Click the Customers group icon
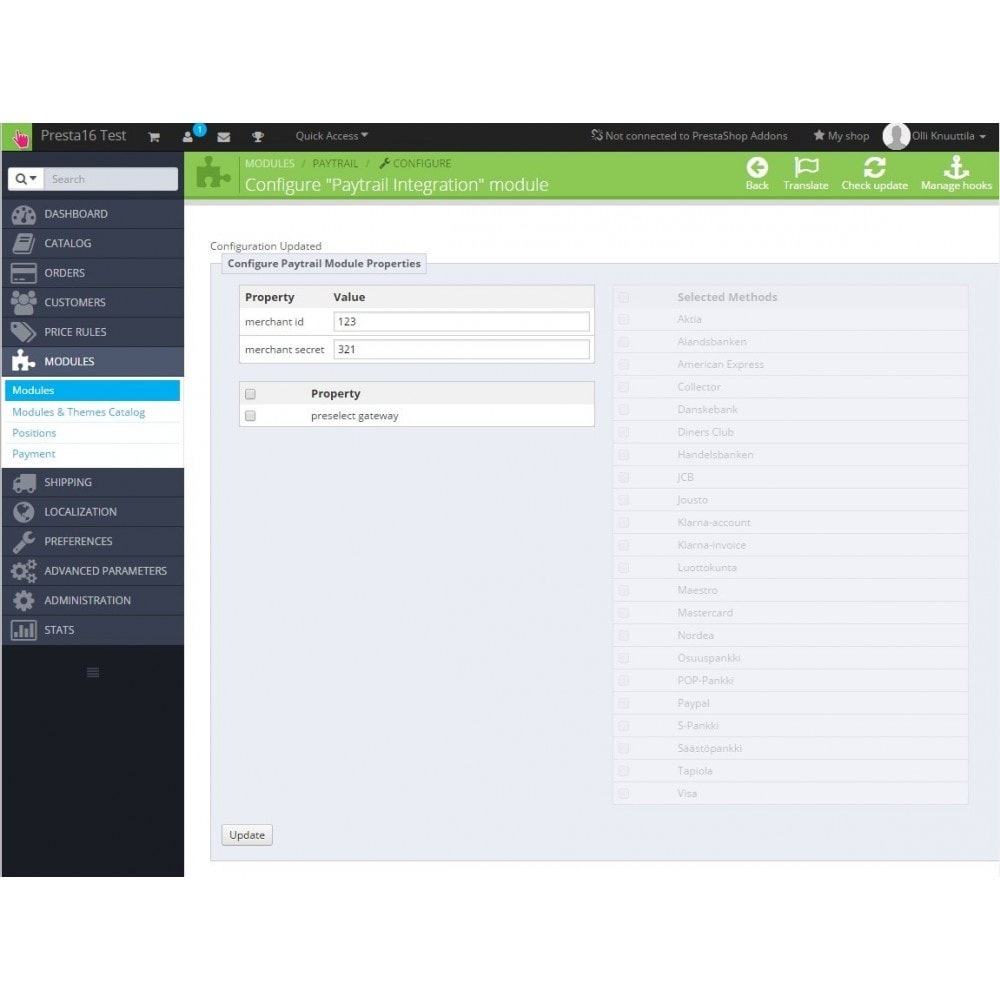 (24, 302)
